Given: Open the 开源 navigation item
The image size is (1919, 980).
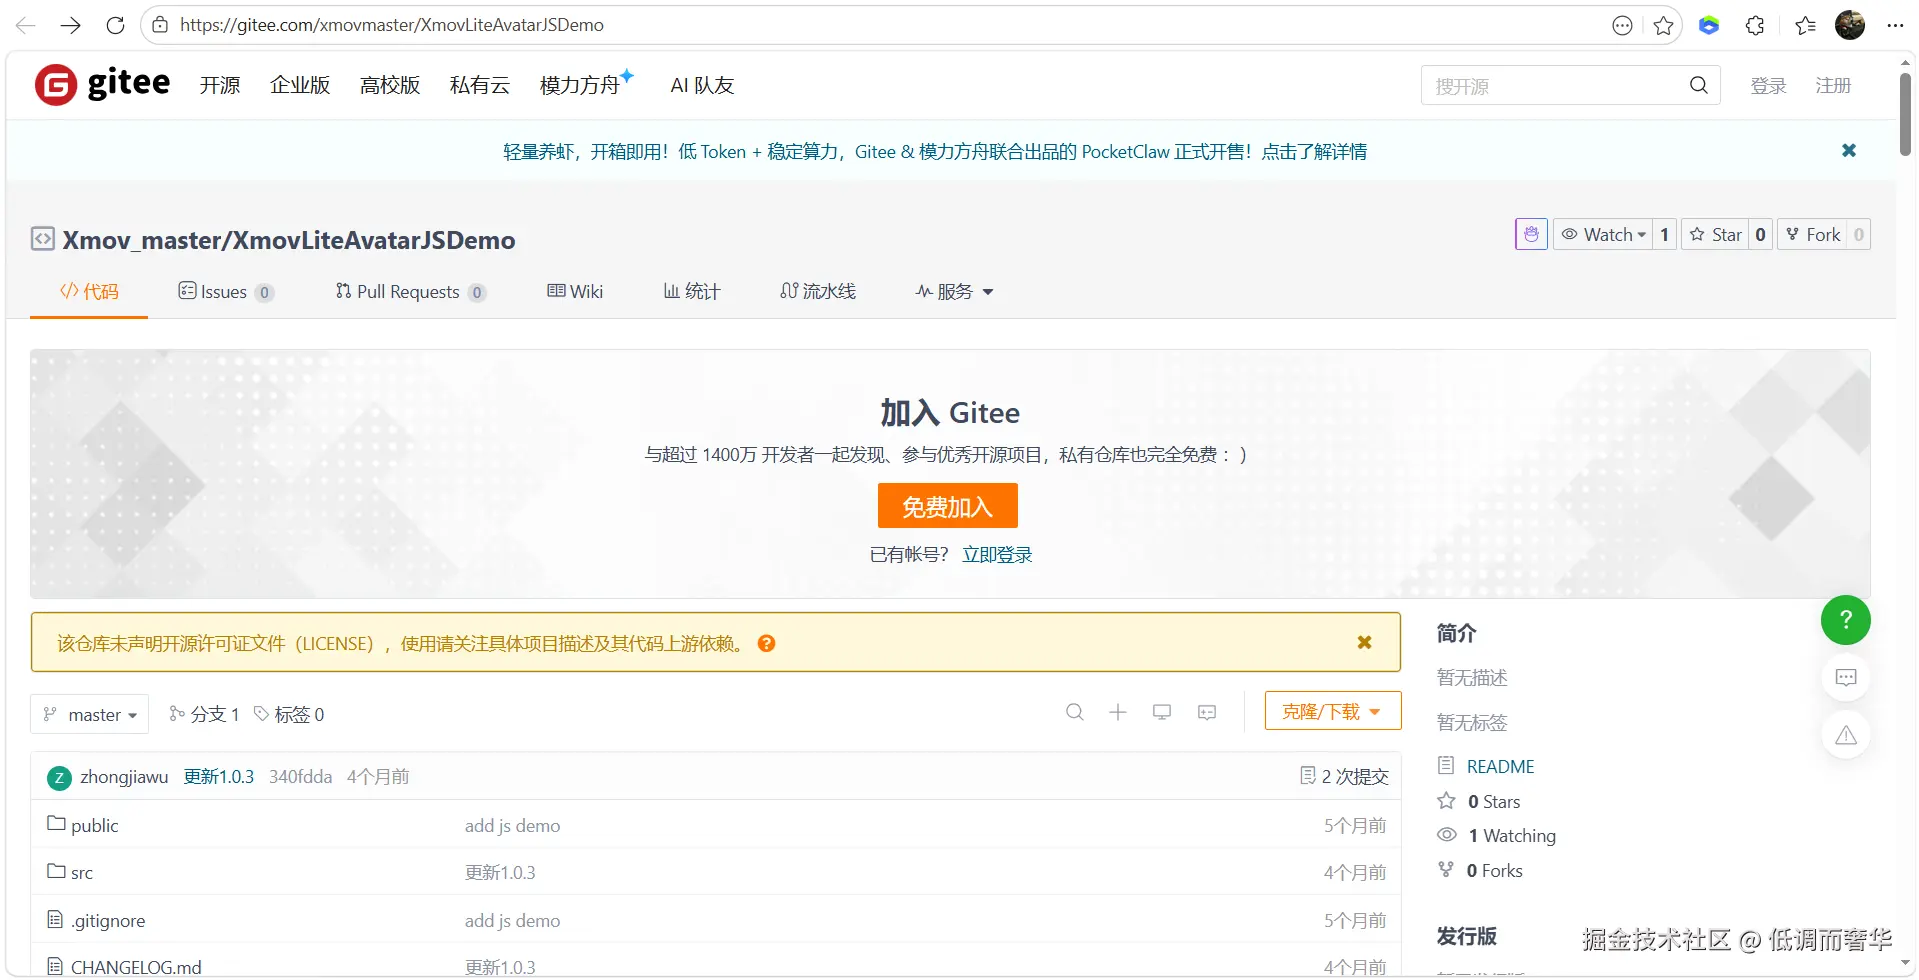Looking at the screenshot, I should (x=220, y=85).
